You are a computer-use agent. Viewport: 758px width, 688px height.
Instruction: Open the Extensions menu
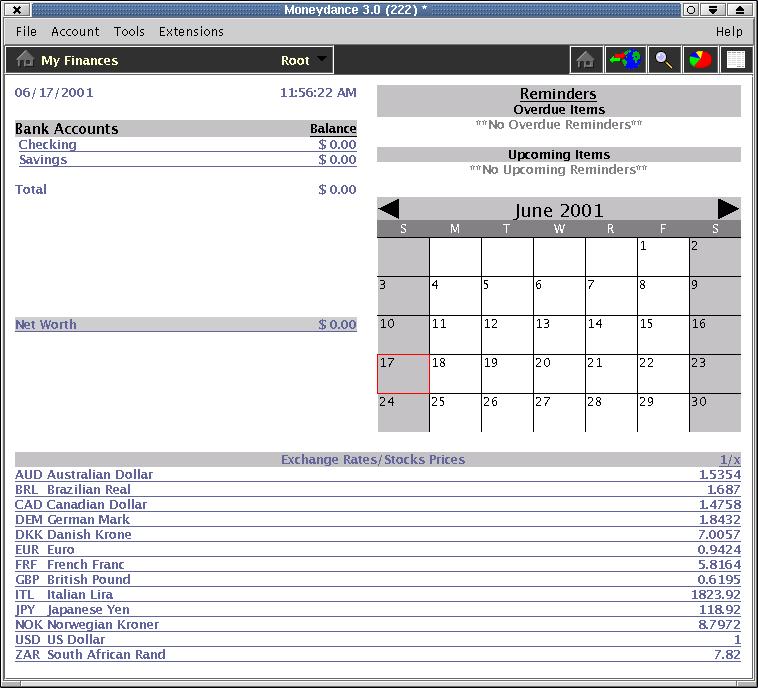pos(191,31)
